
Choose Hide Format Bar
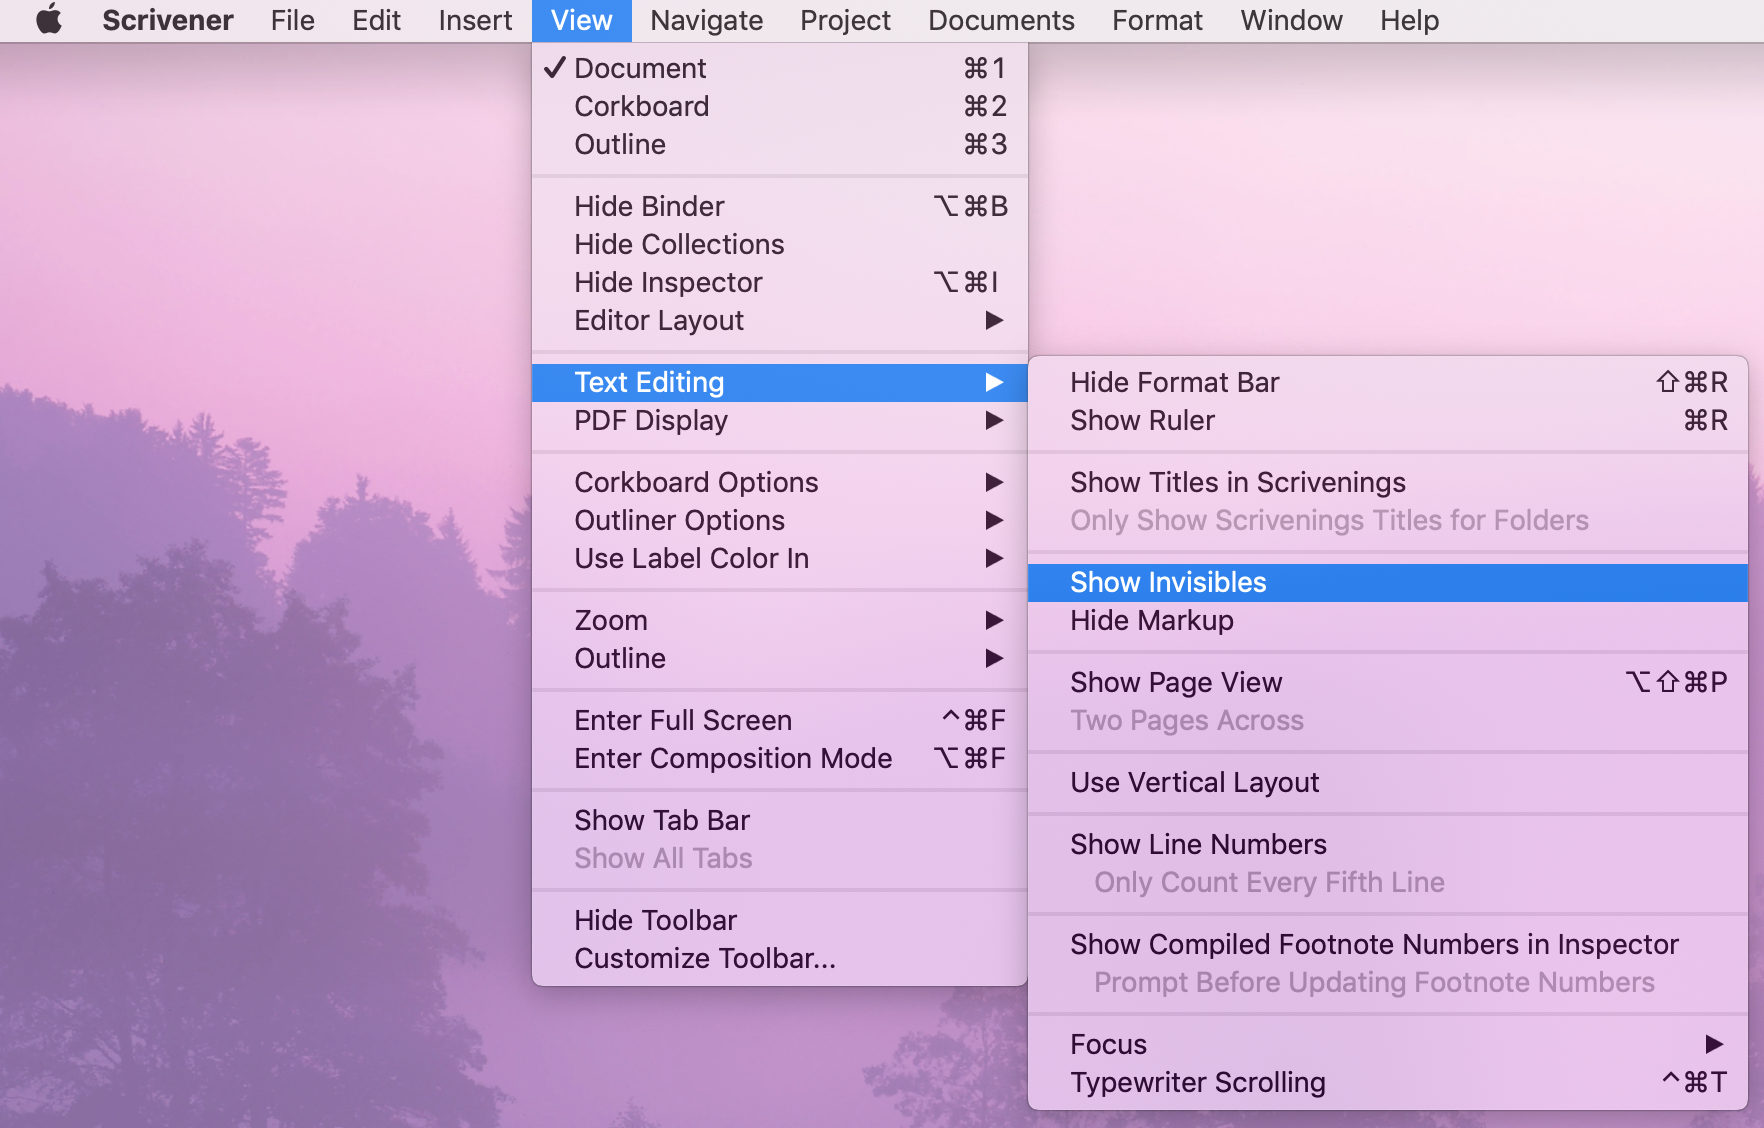click(1388, 382)
